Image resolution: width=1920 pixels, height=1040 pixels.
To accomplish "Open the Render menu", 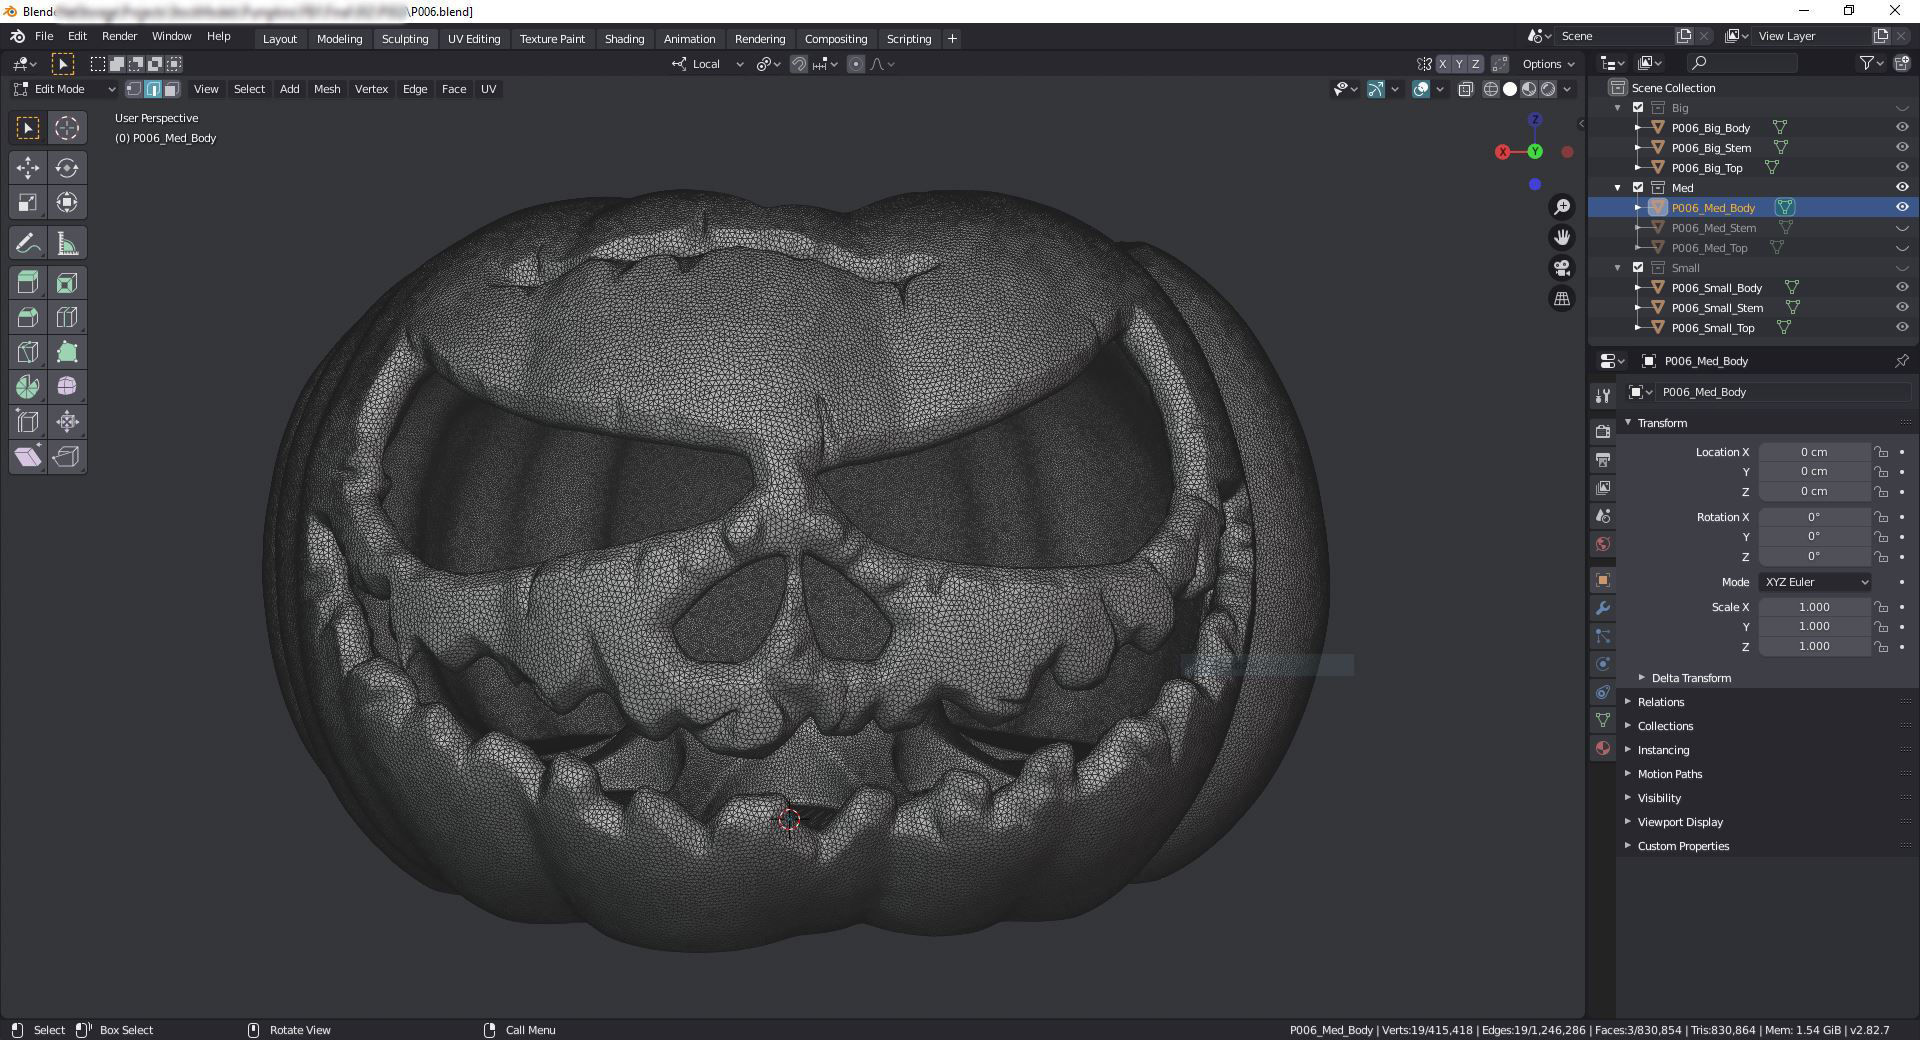I will (119, 36).
